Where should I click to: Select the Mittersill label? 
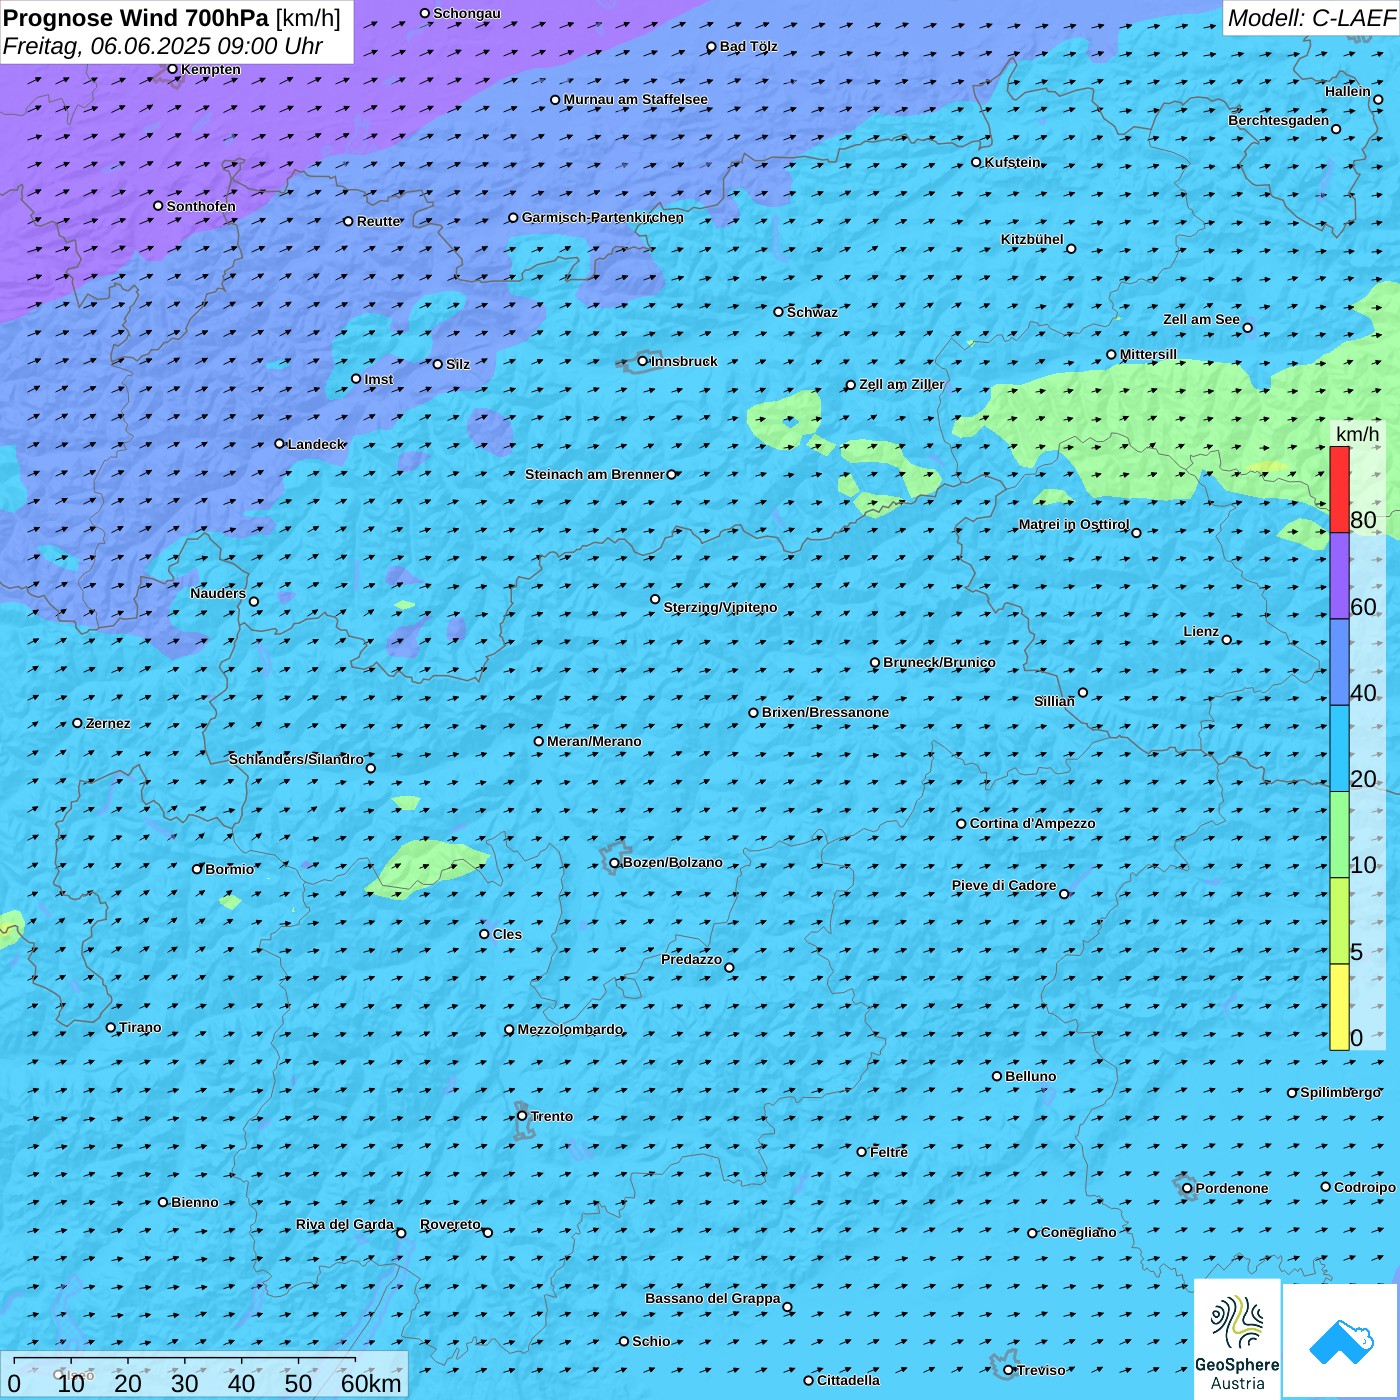coord(1149,354)
